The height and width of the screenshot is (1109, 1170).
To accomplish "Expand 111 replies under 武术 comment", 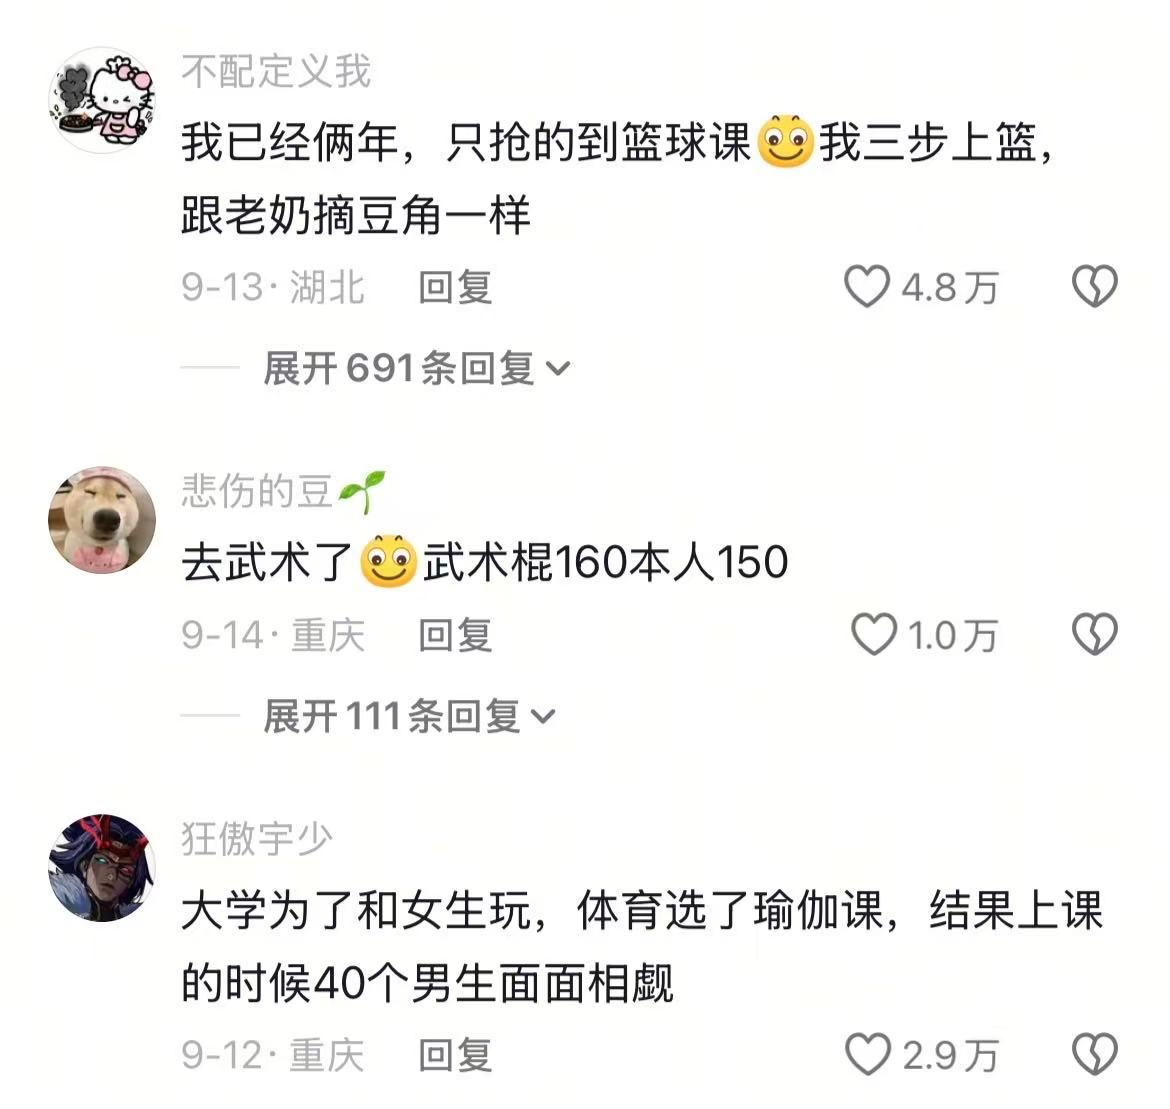I will pyautogui.click(x=409, y=716).
